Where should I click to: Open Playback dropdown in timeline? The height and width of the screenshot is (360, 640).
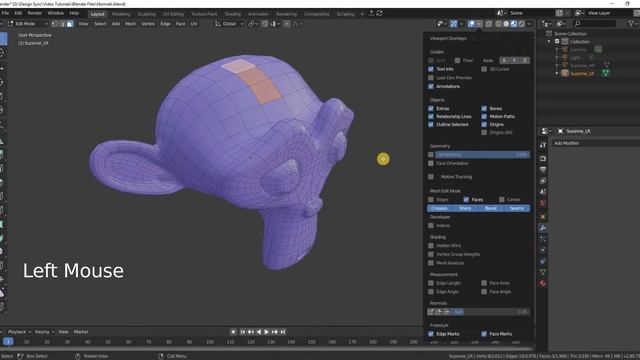20,332
